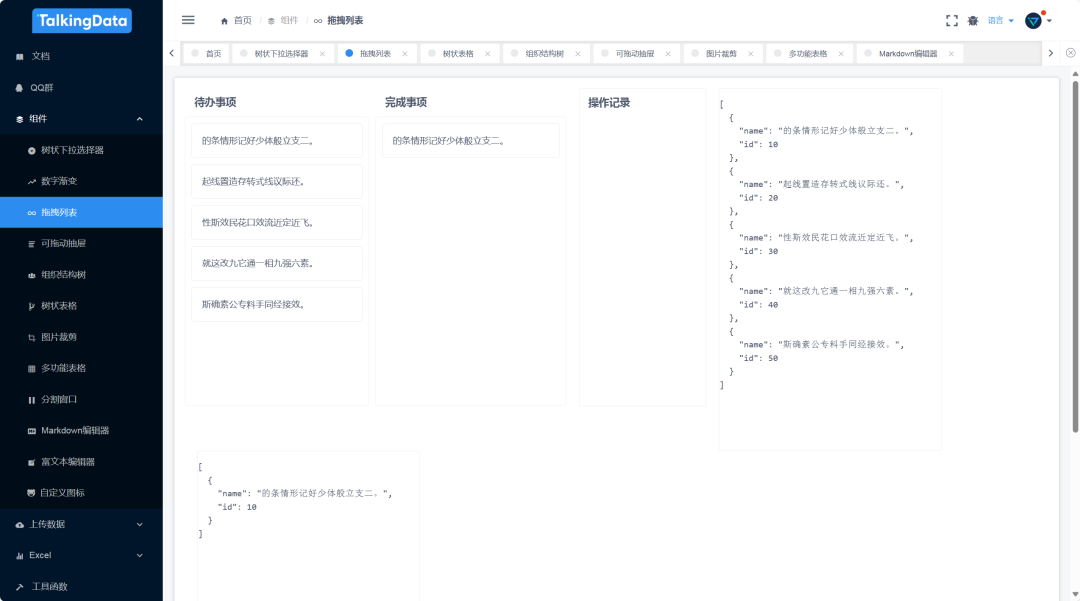Close the 多功能表格 tab
The width and height of the screenshot is (1080, 601).
pyautogui.click(x=841, y=54)
